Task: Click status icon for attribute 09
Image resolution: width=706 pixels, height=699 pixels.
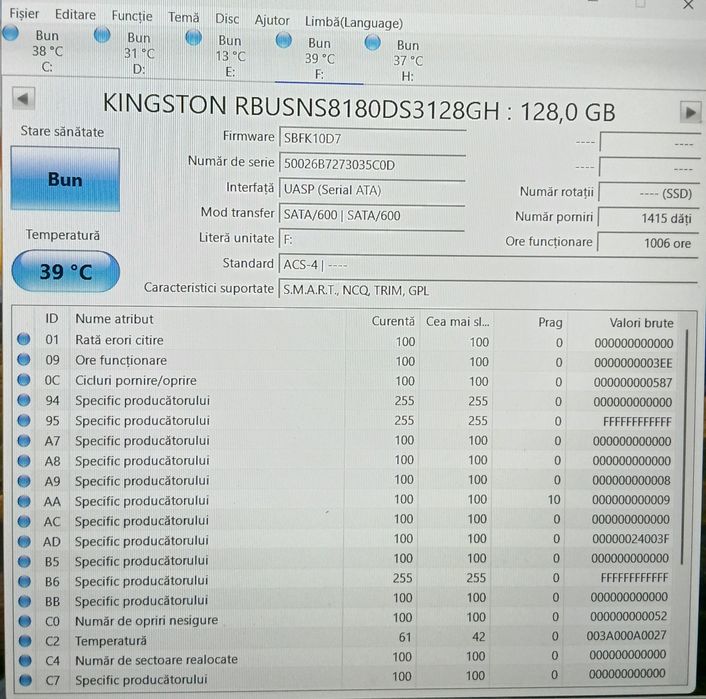Action: pos(24,359)
